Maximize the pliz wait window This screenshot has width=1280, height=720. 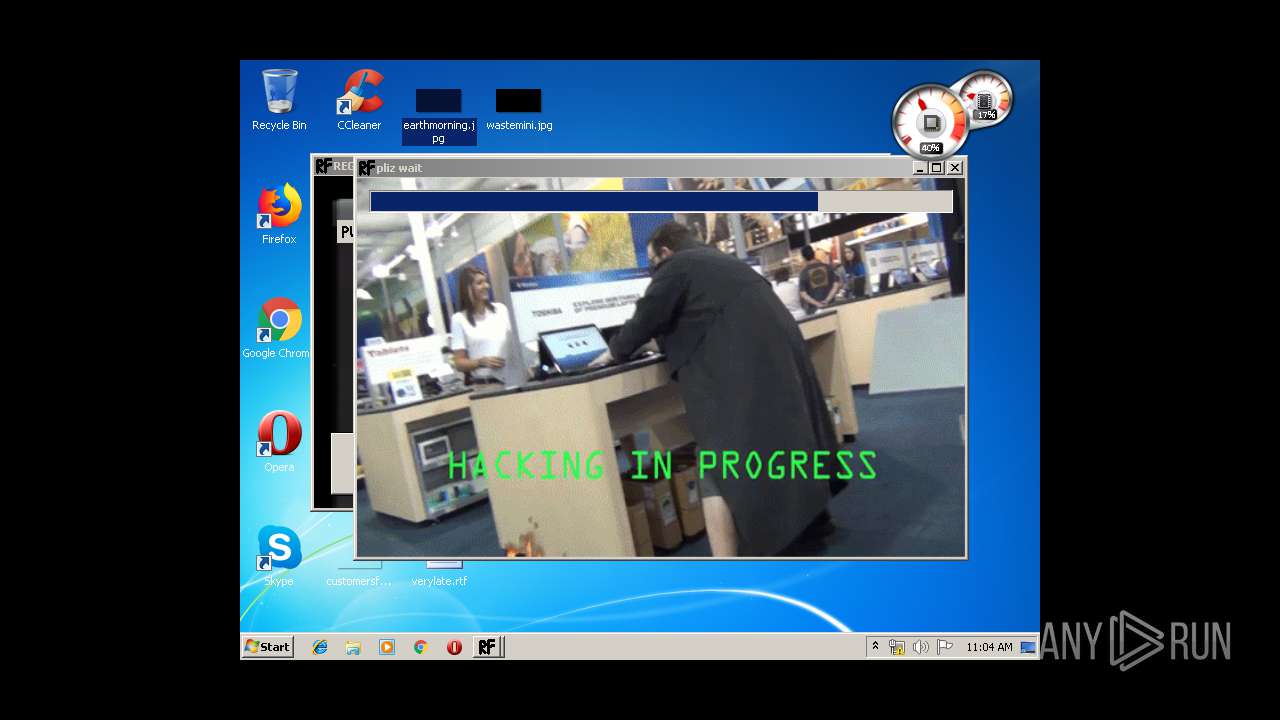(937, 168)
